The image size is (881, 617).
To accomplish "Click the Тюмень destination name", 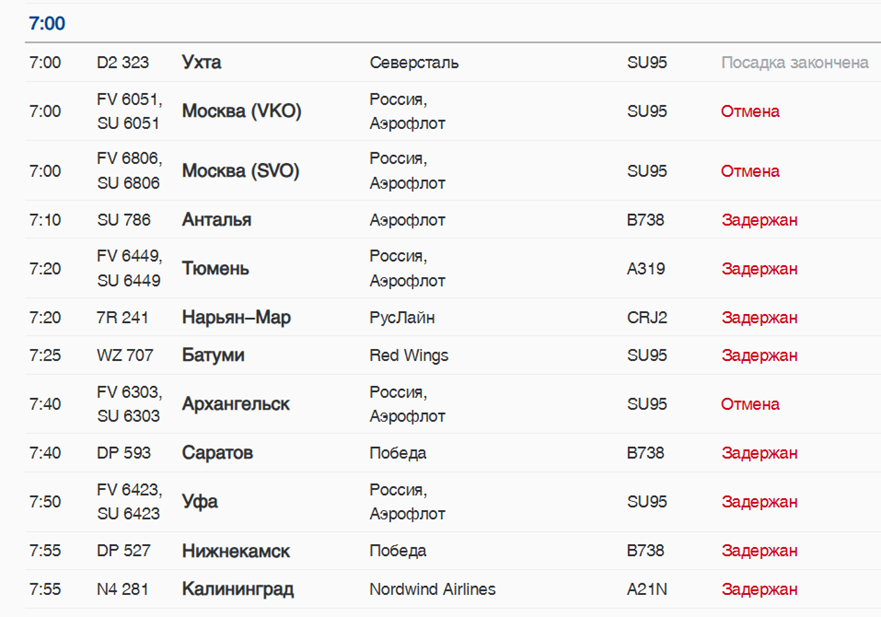I will pyautogui.click(x=215, y=269).
